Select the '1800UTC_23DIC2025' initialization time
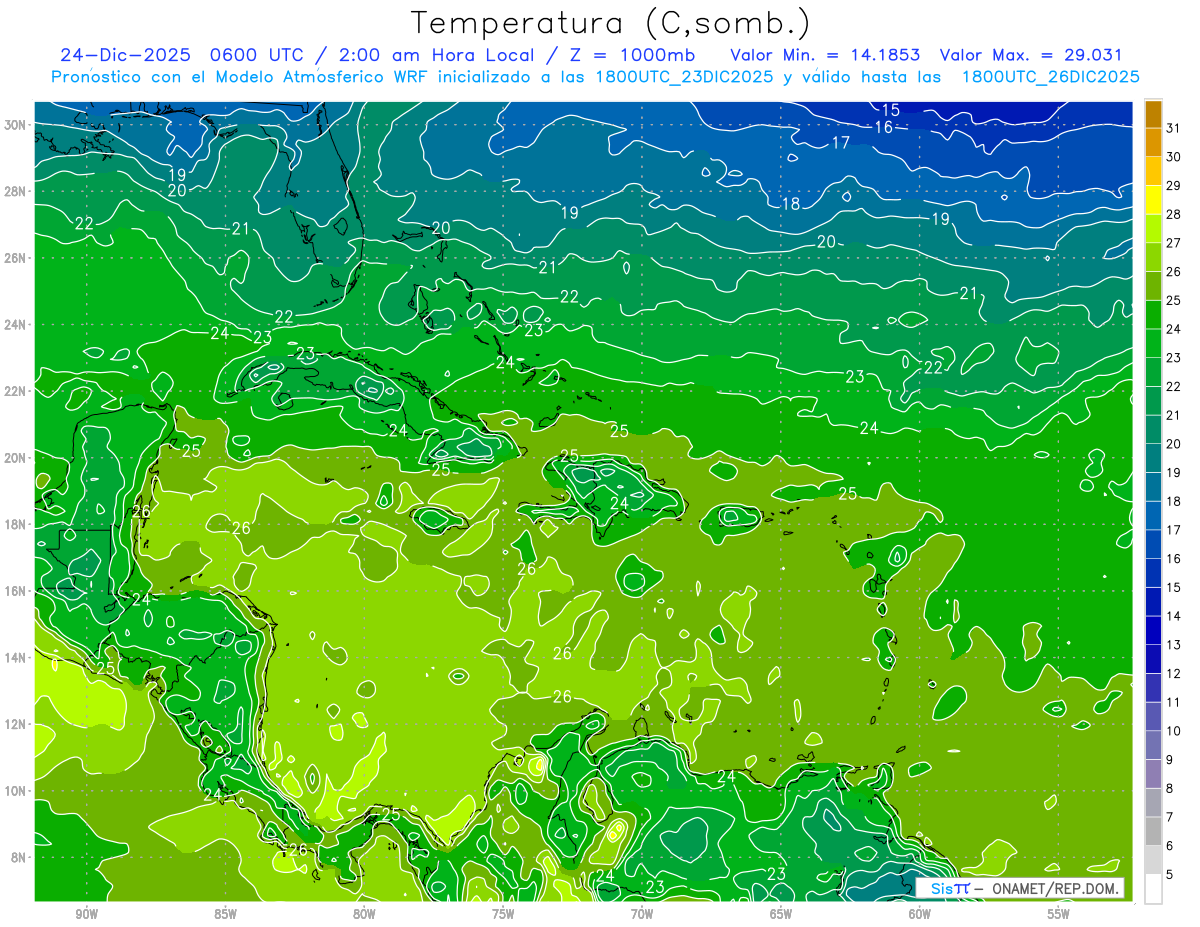The width and height of the screenshot is (1200, 927). tap(684, 77)
